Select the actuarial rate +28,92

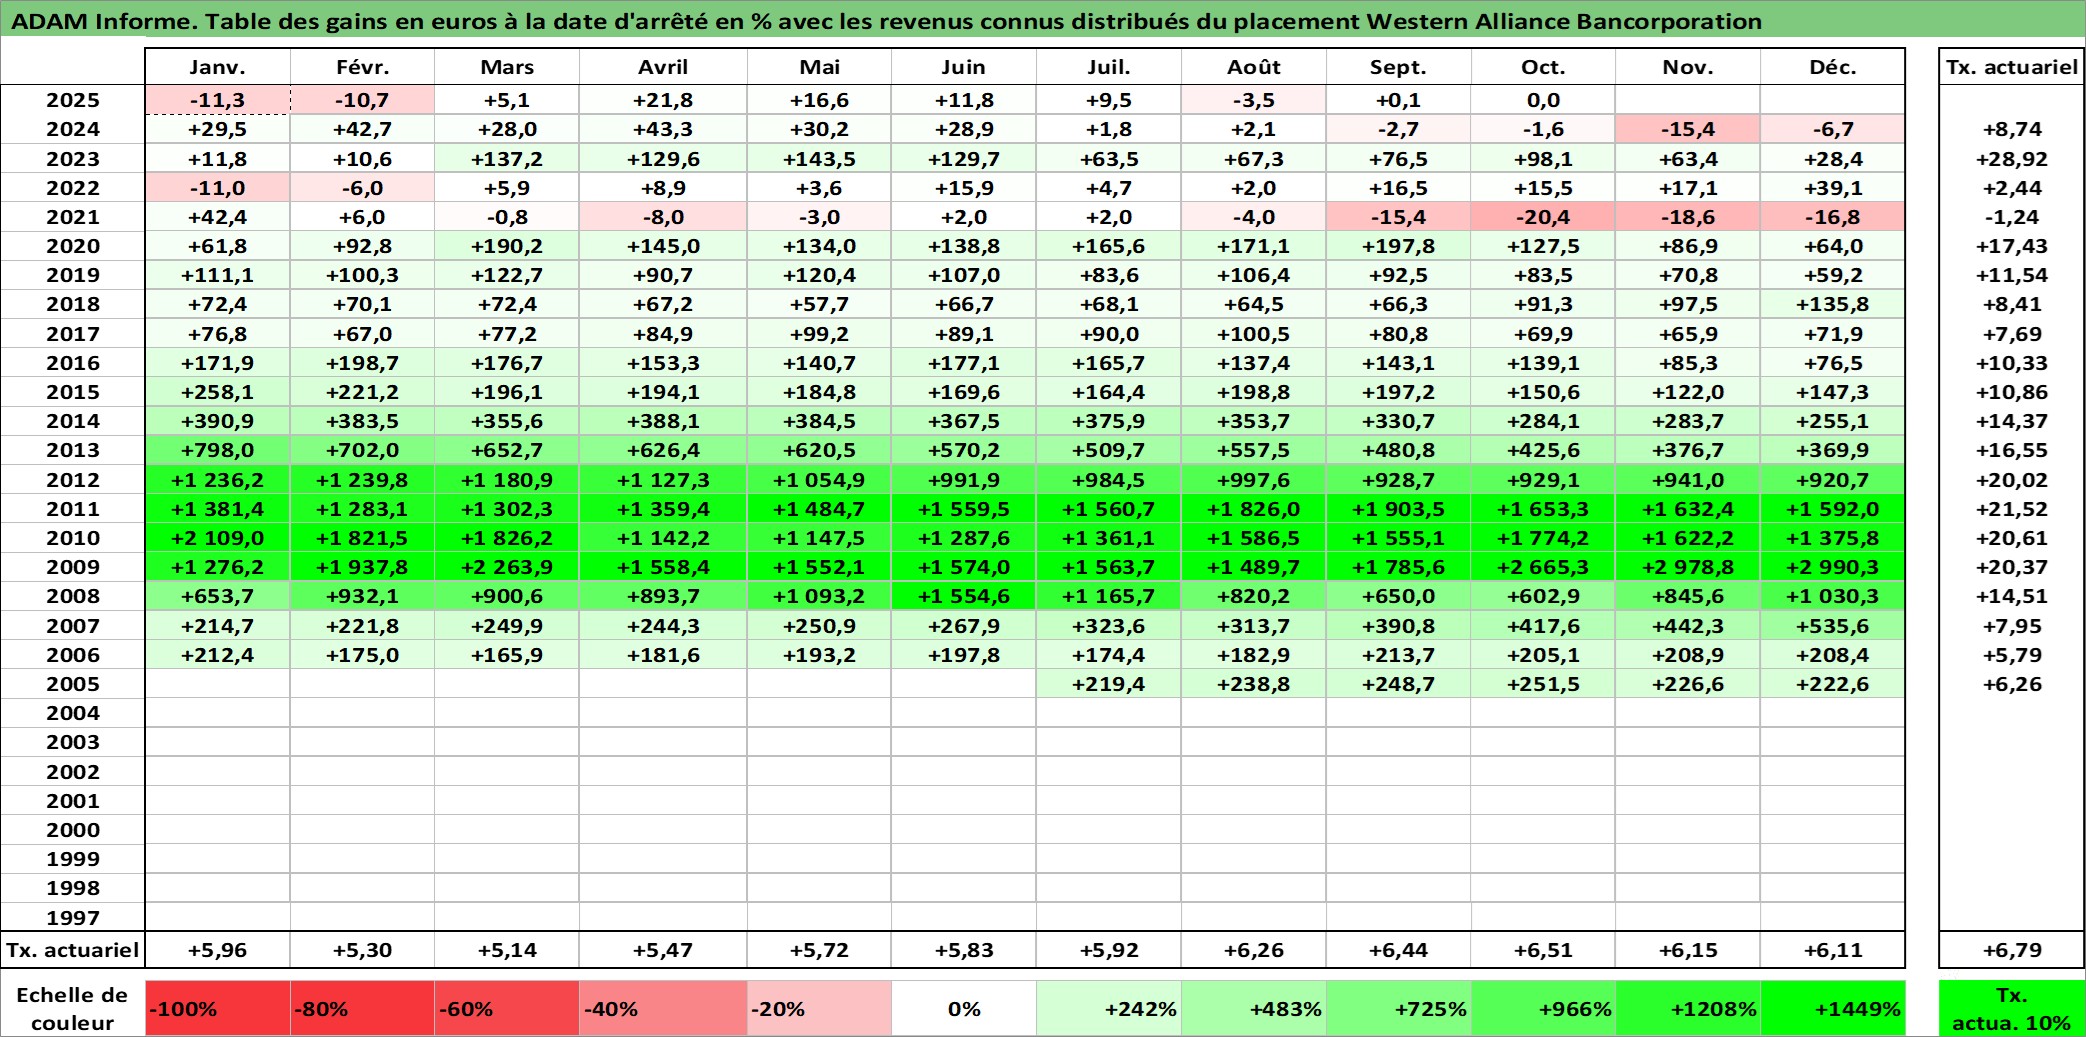pos(2011,159)
